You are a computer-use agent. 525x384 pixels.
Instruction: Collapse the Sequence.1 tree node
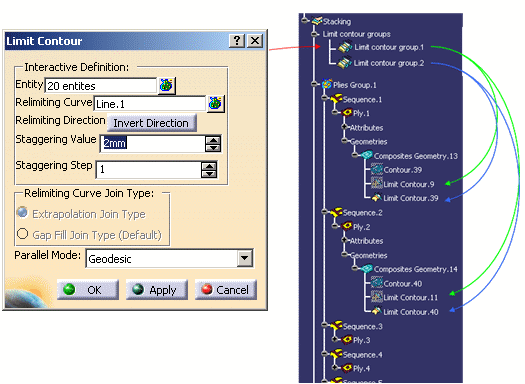pos(324,98)
